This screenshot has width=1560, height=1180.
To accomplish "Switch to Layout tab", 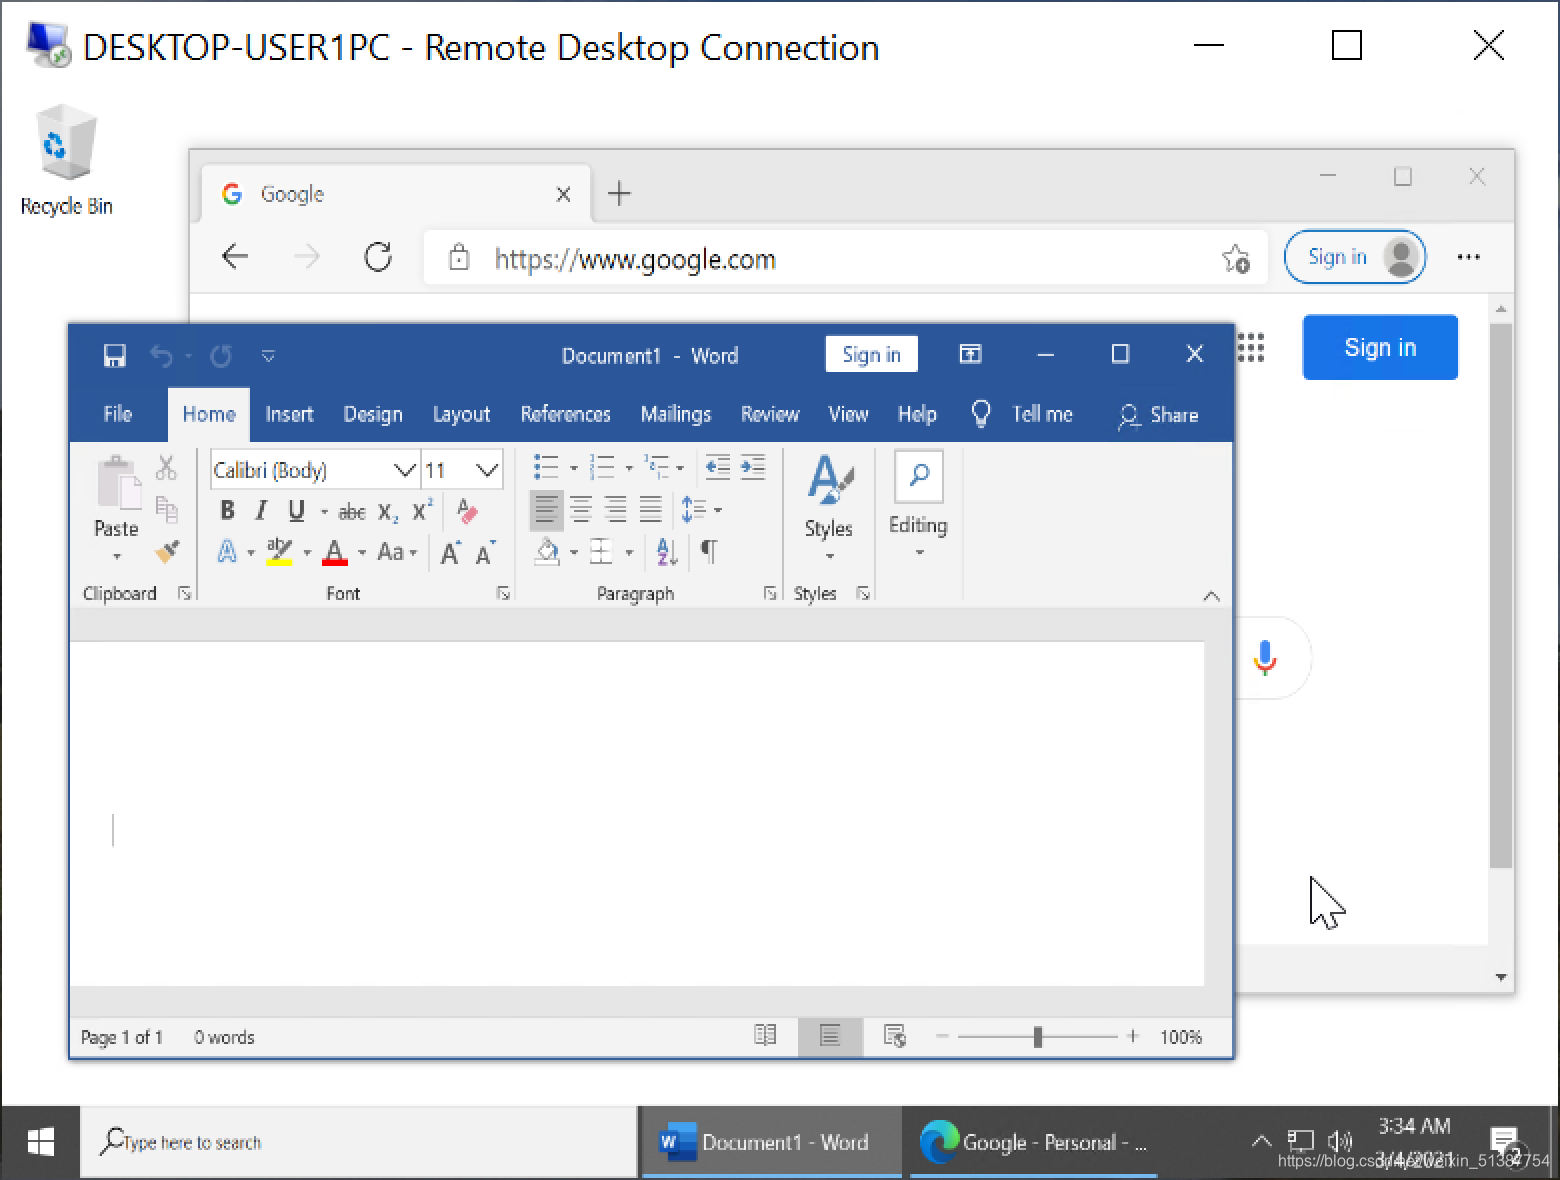I will (461, 414).
